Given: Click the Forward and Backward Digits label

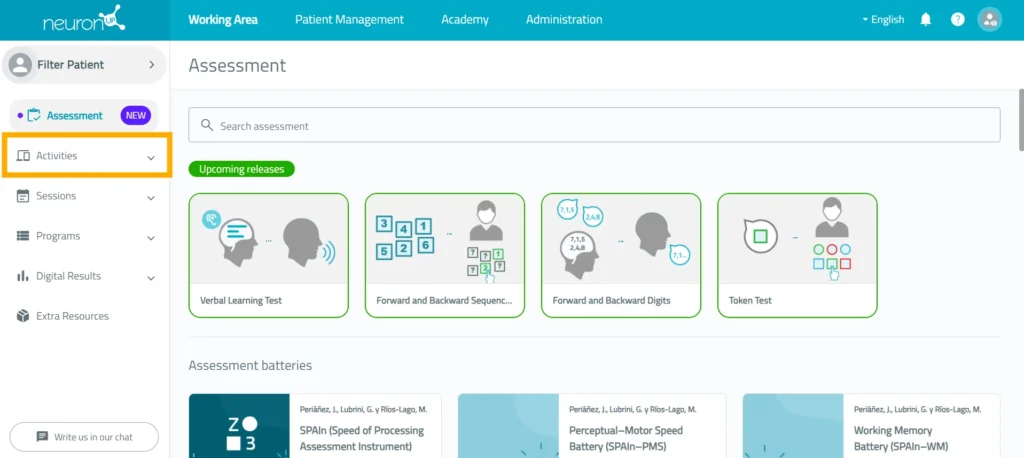Looking at the screenshot, I should coord(611,301).
